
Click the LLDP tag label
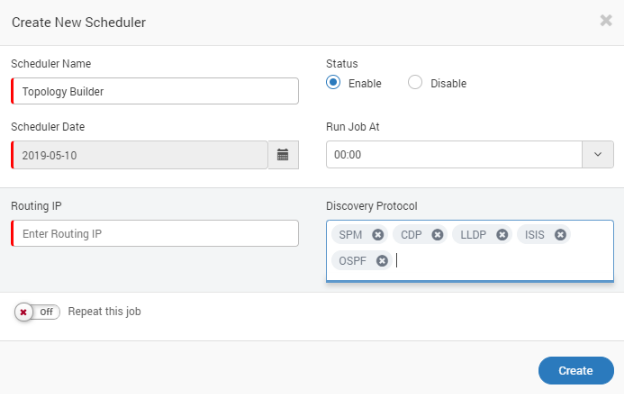click(473, 235)
